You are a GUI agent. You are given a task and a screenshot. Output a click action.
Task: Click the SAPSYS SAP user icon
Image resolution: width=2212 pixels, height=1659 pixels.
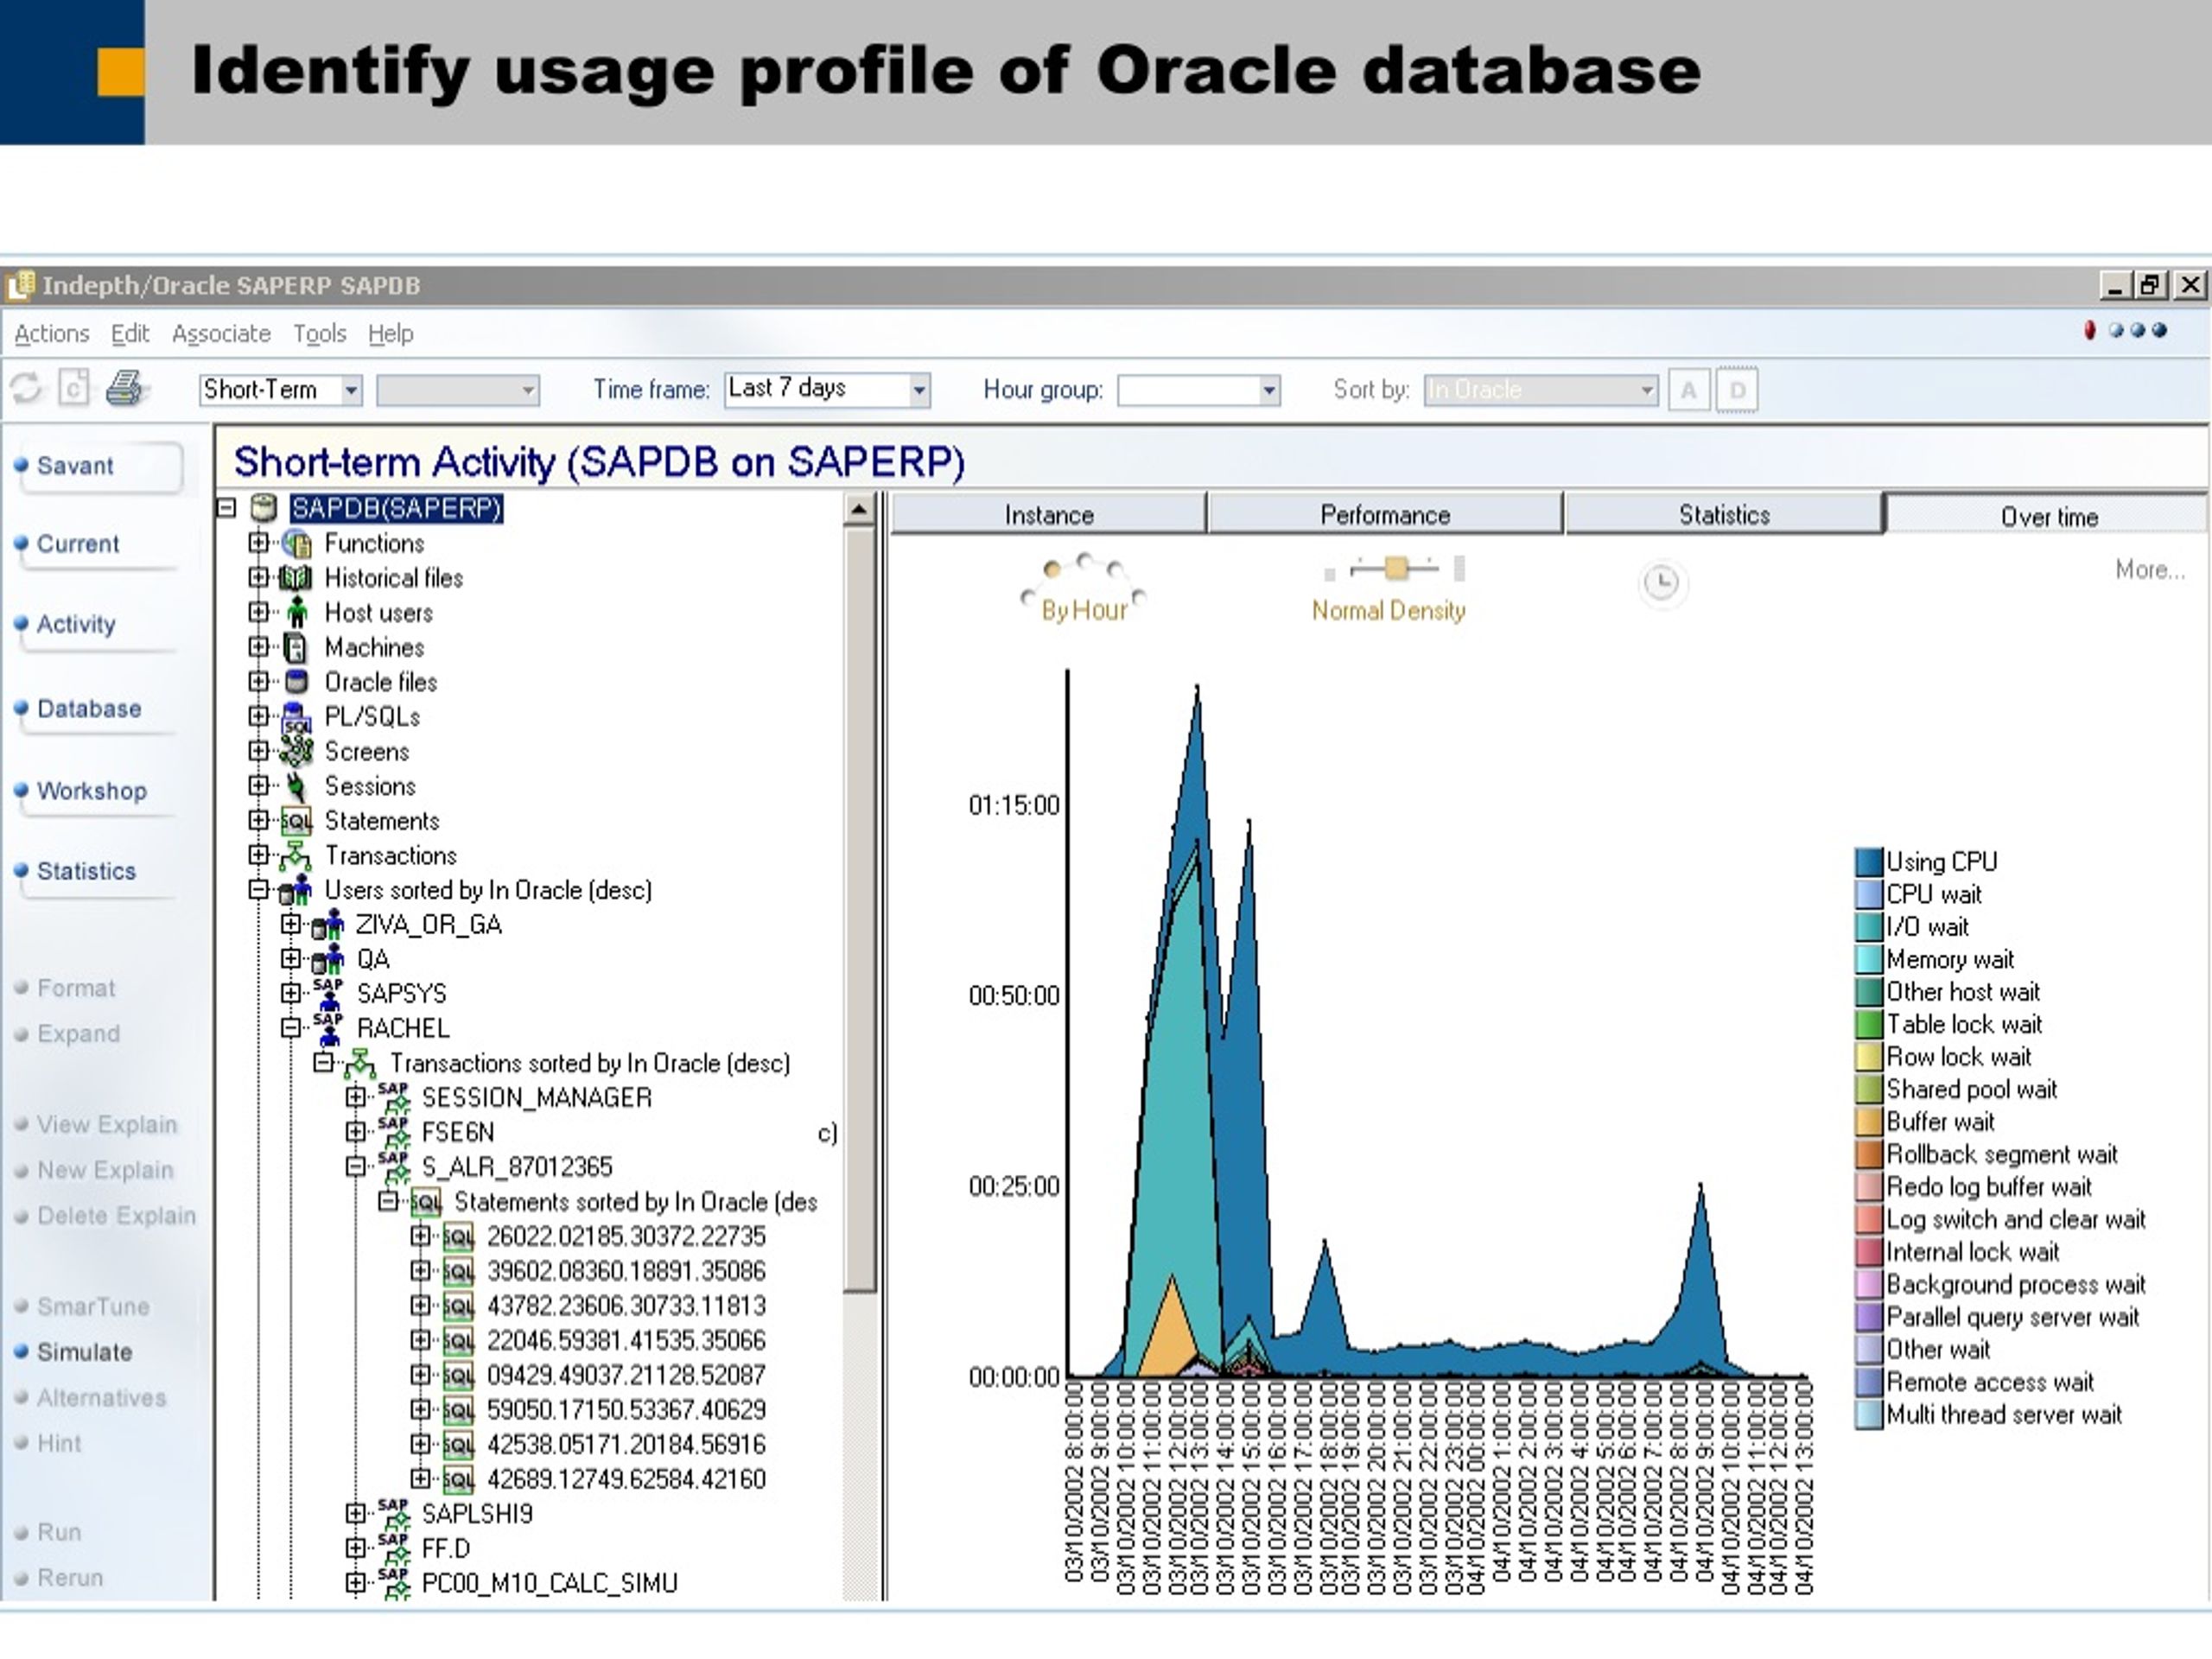coord(328,994)
